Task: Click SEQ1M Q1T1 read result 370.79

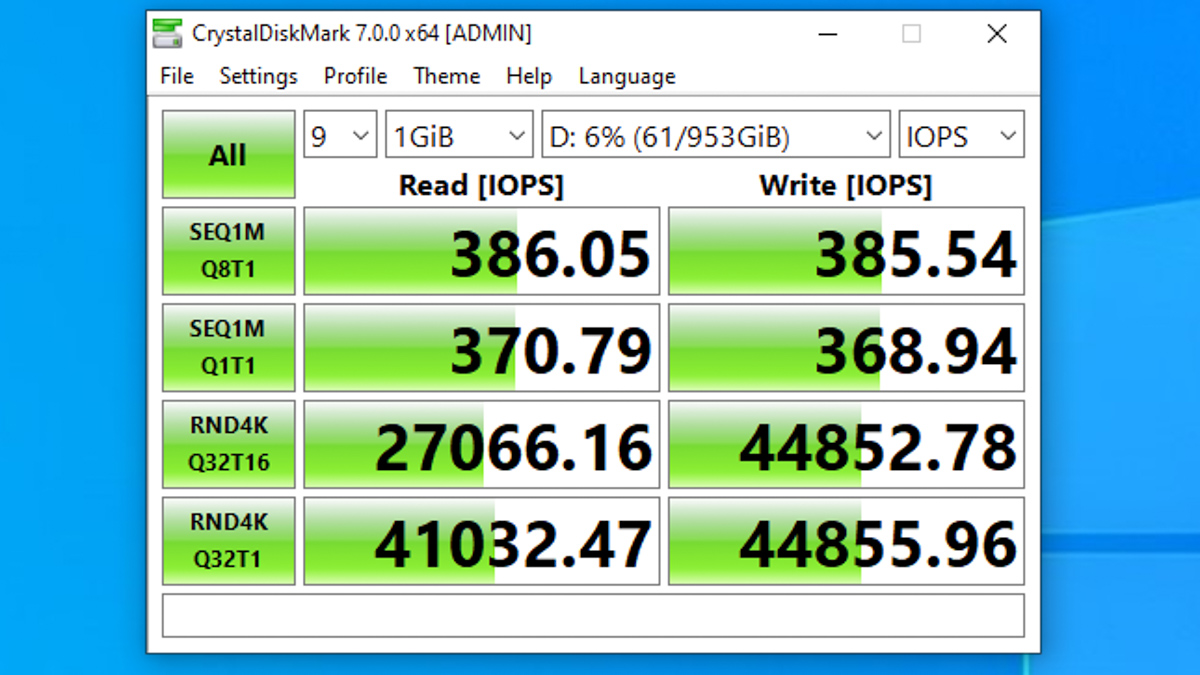Action: tap(482, 348)
